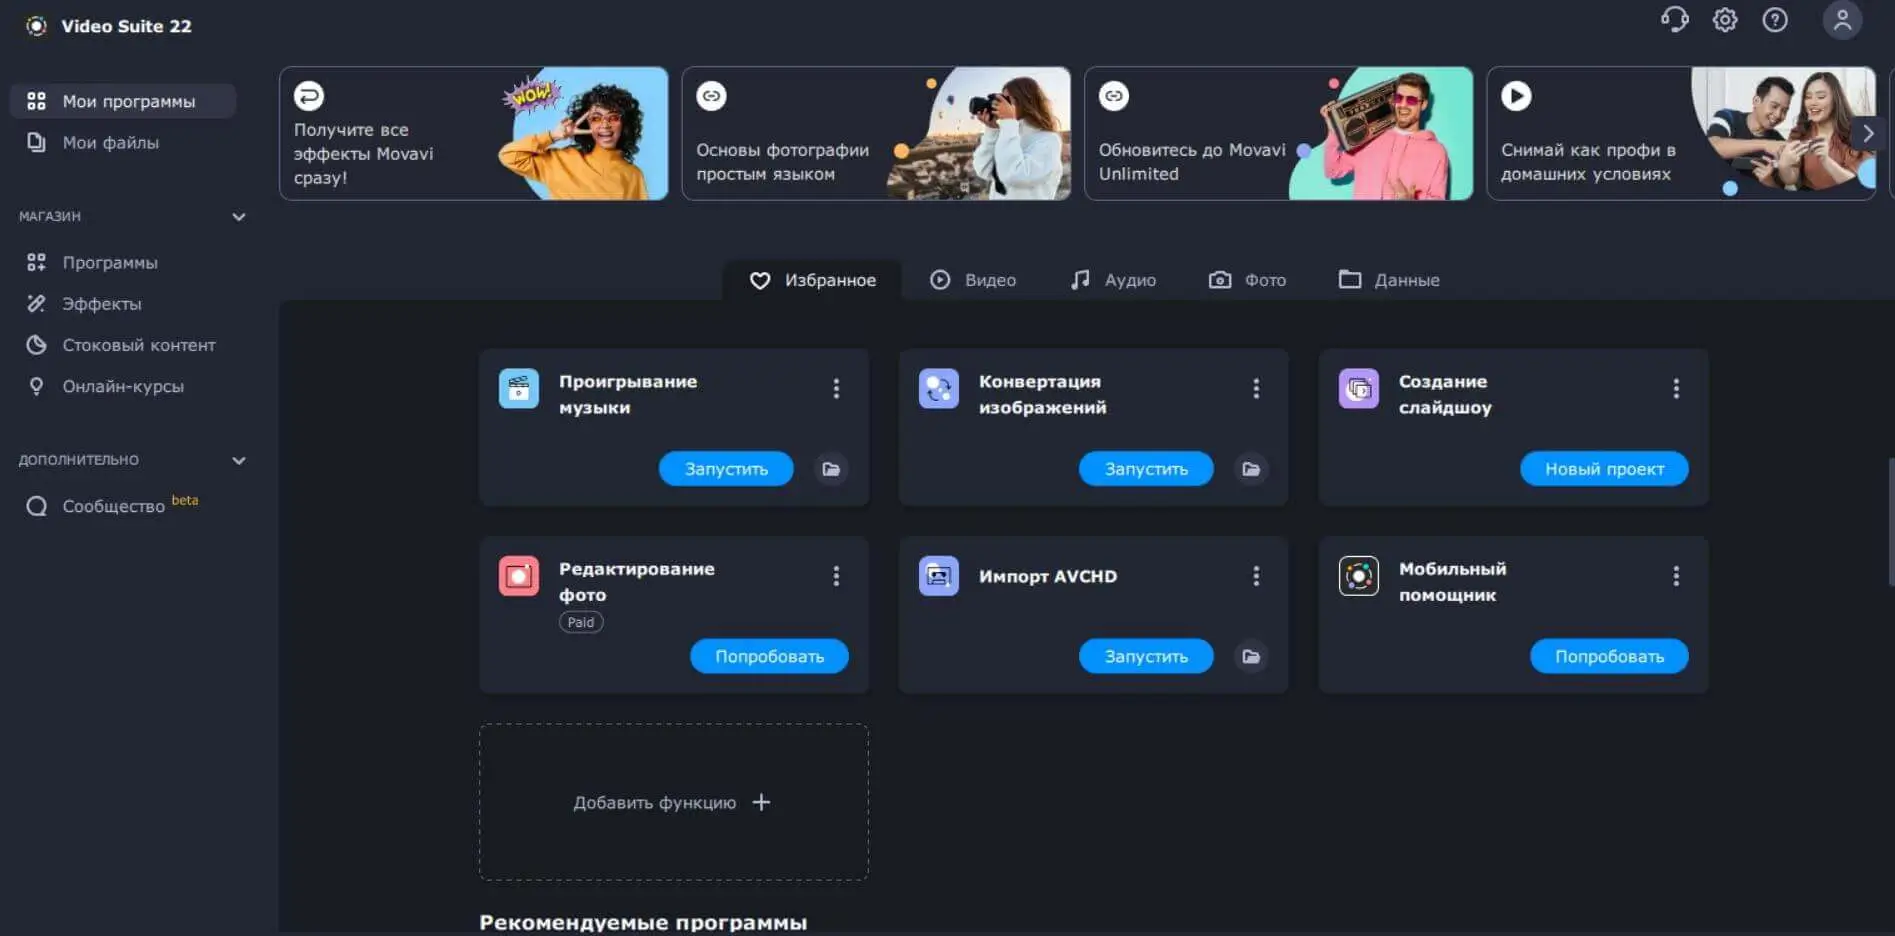This screenshot has height=936, width=1895.
Task: Open three-dot menu for Импорт AVCHD
Action: coord(1256,576)
